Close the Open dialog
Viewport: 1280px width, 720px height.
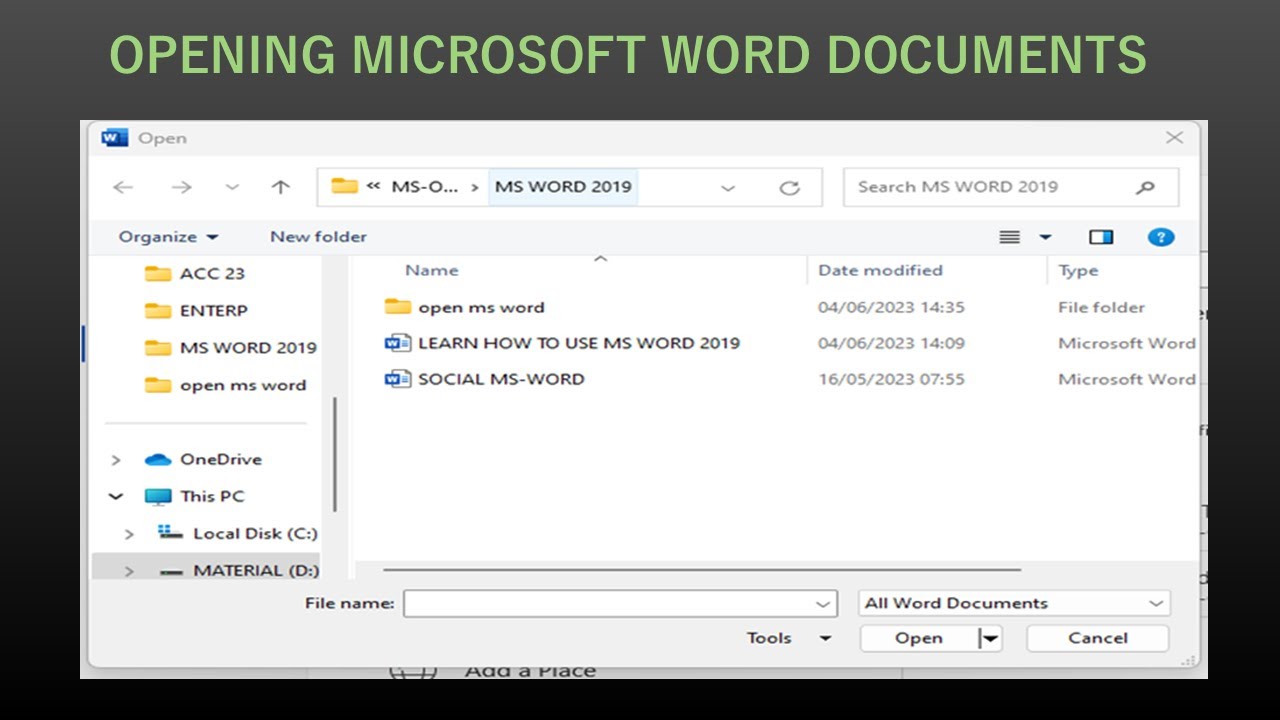[x=1175, y=138]
